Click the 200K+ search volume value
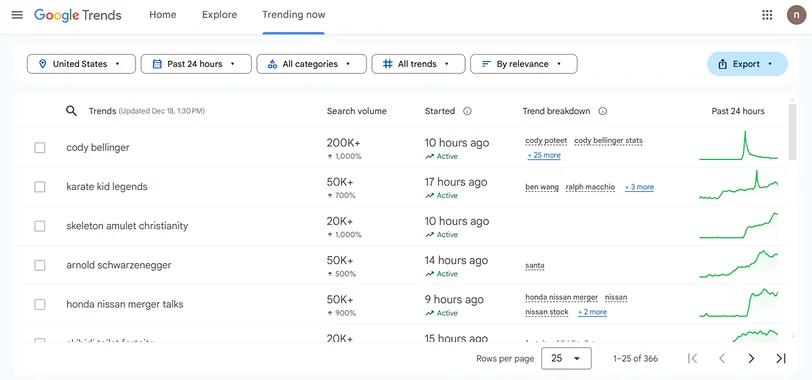812x380 pixels. (x=344, y=143)
